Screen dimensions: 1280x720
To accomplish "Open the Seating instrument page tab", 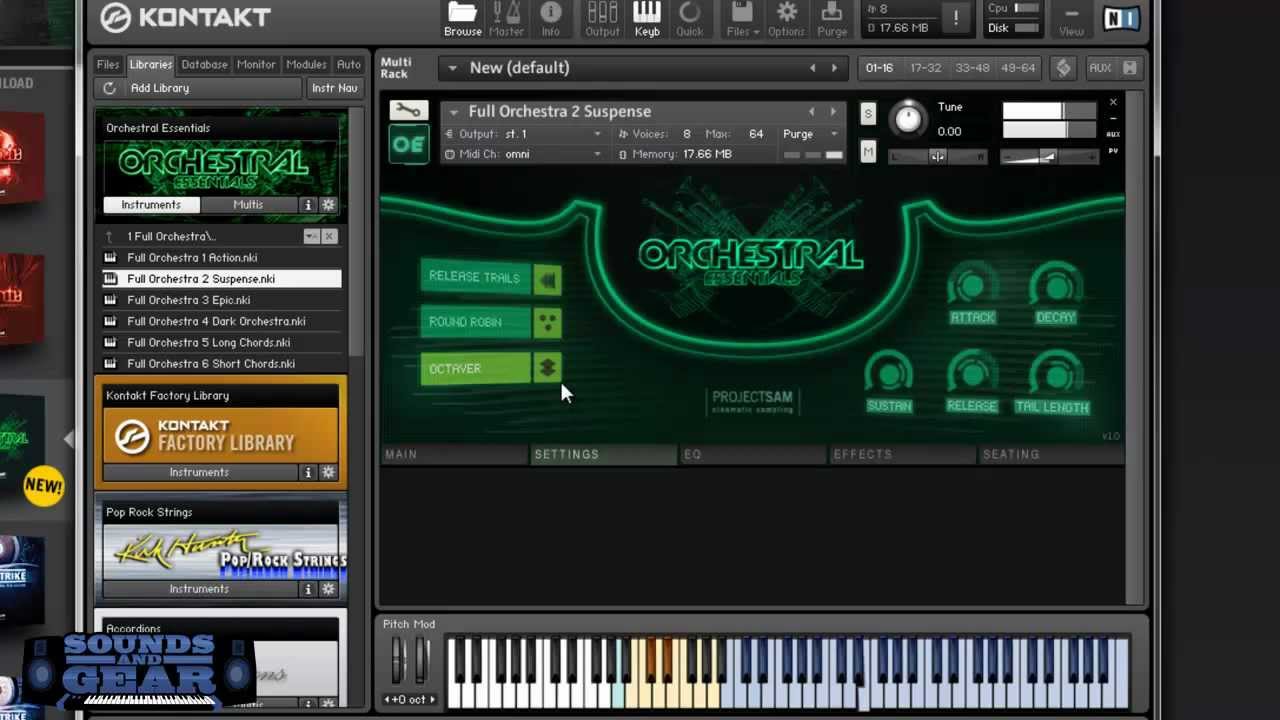I will tap(1050, 454).
